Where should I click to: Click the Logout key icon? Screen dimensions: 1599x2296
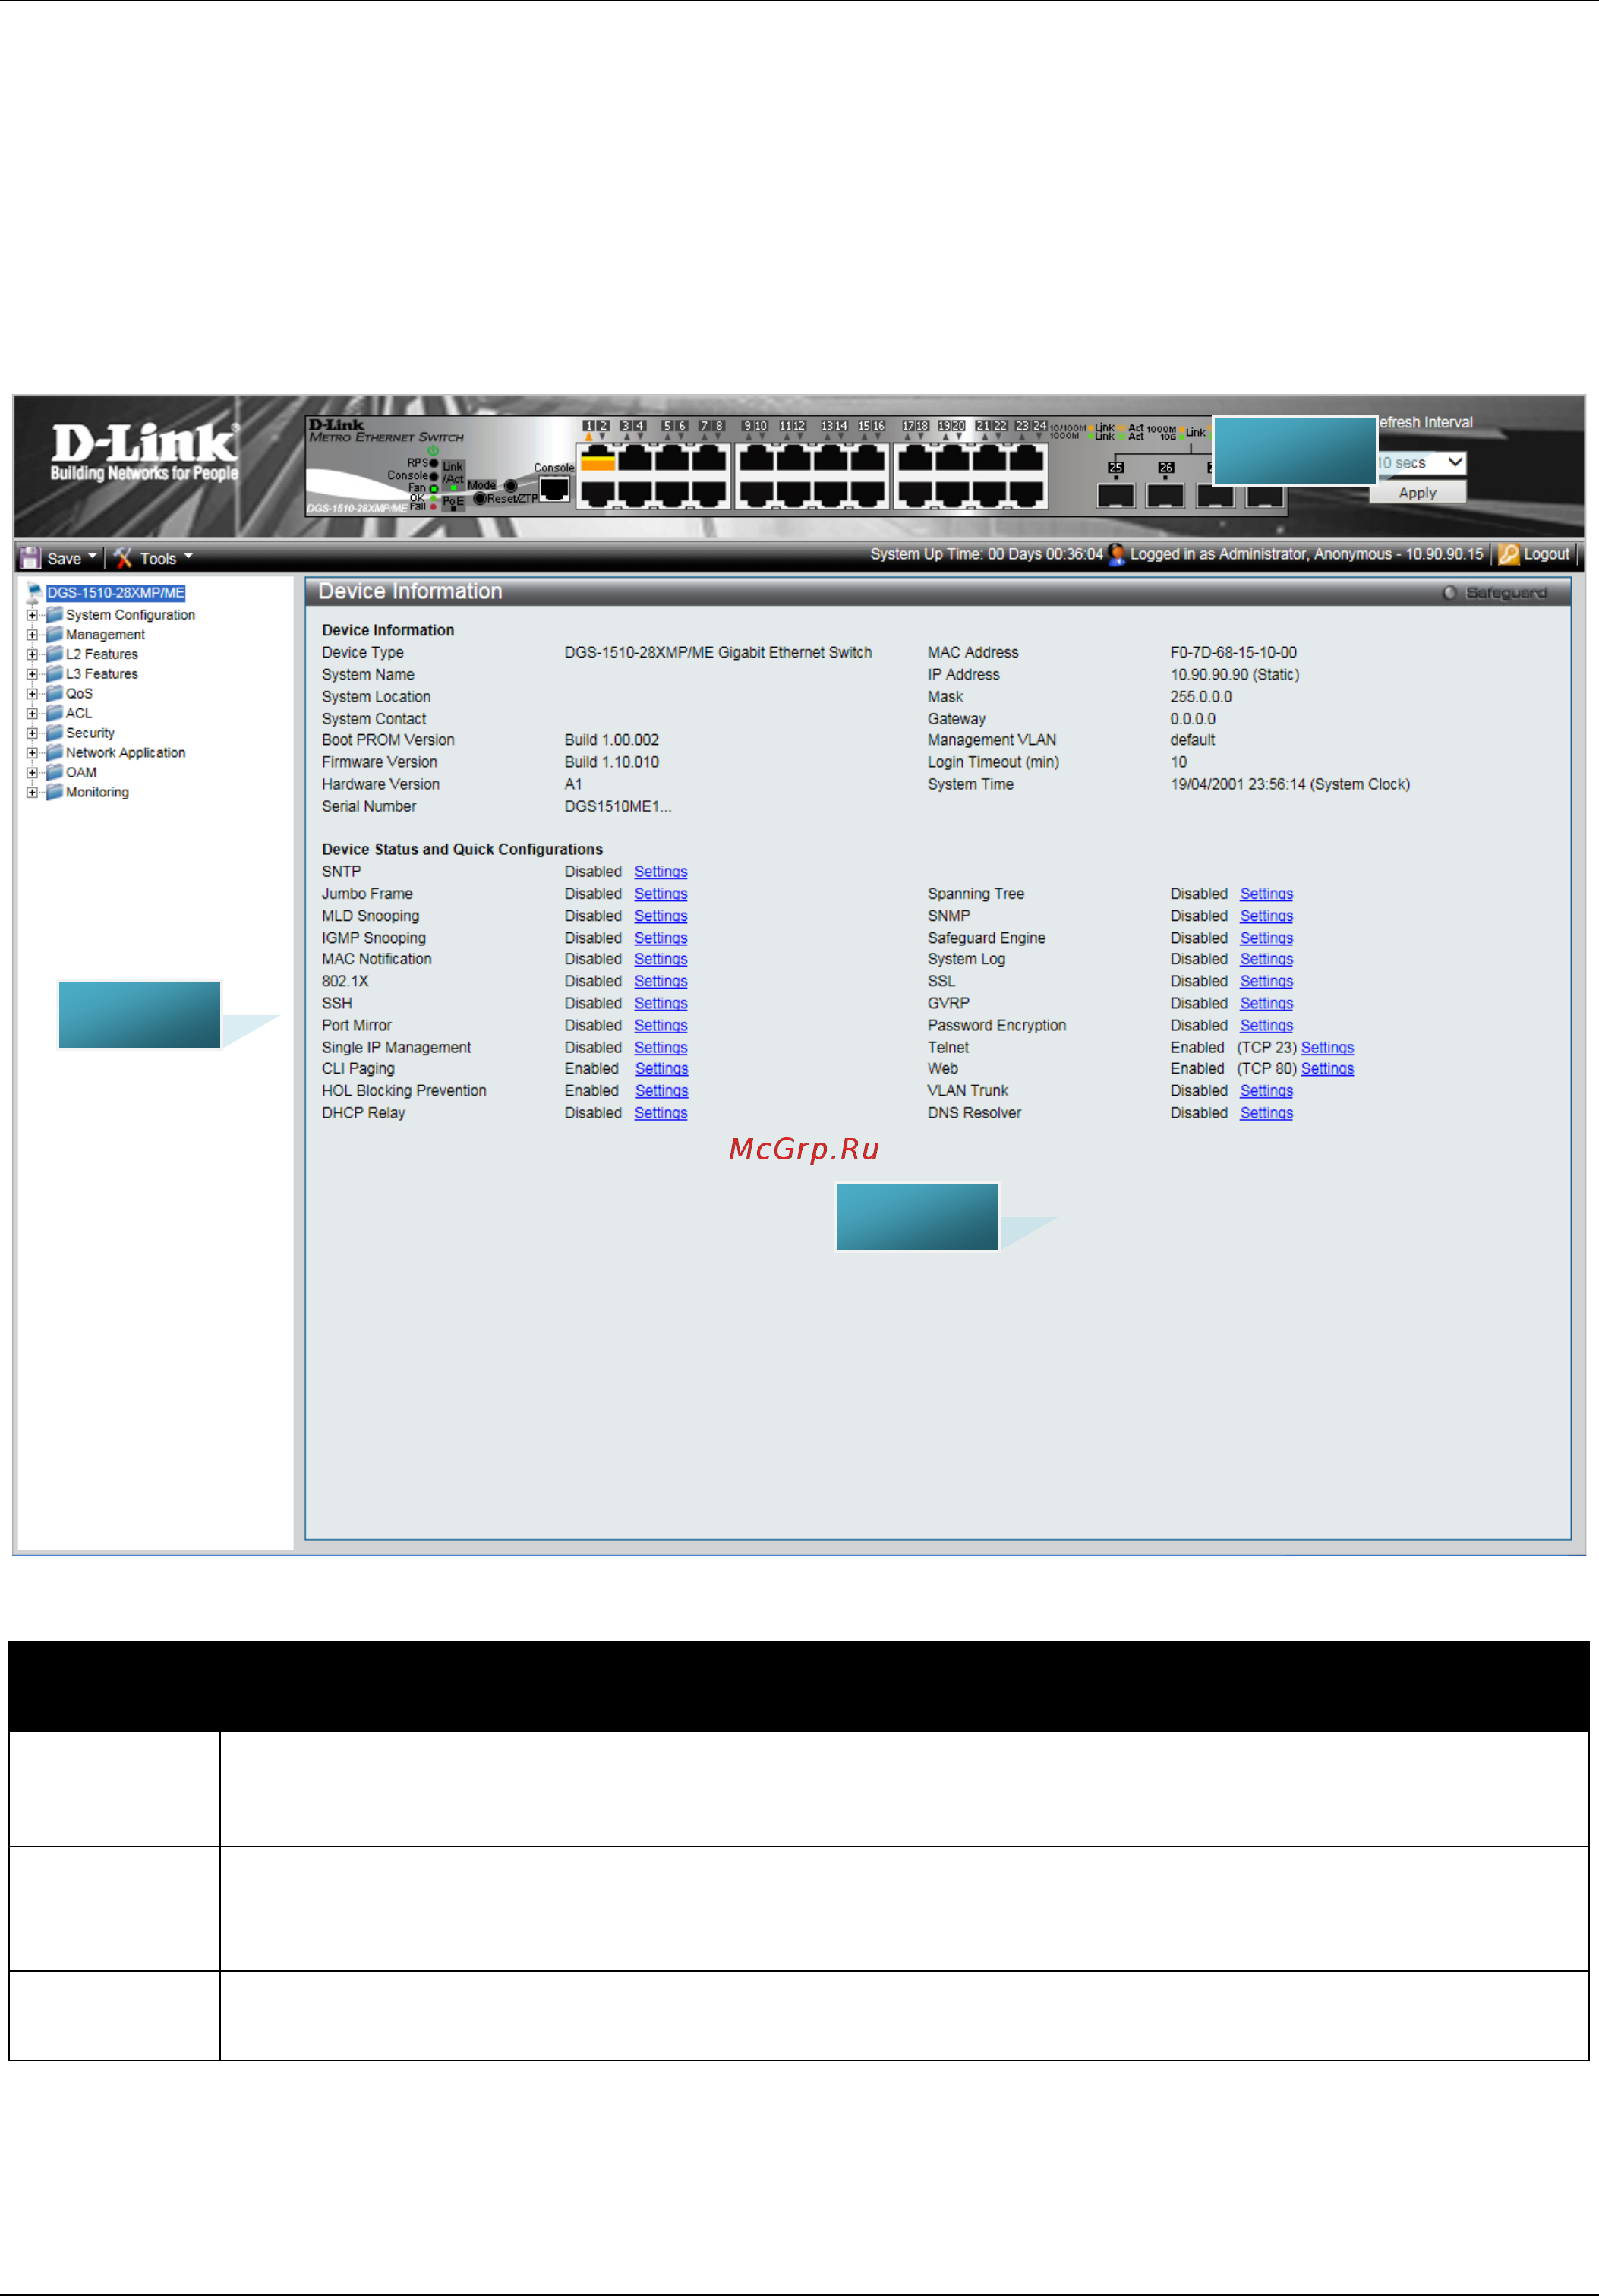(1509, 554)
